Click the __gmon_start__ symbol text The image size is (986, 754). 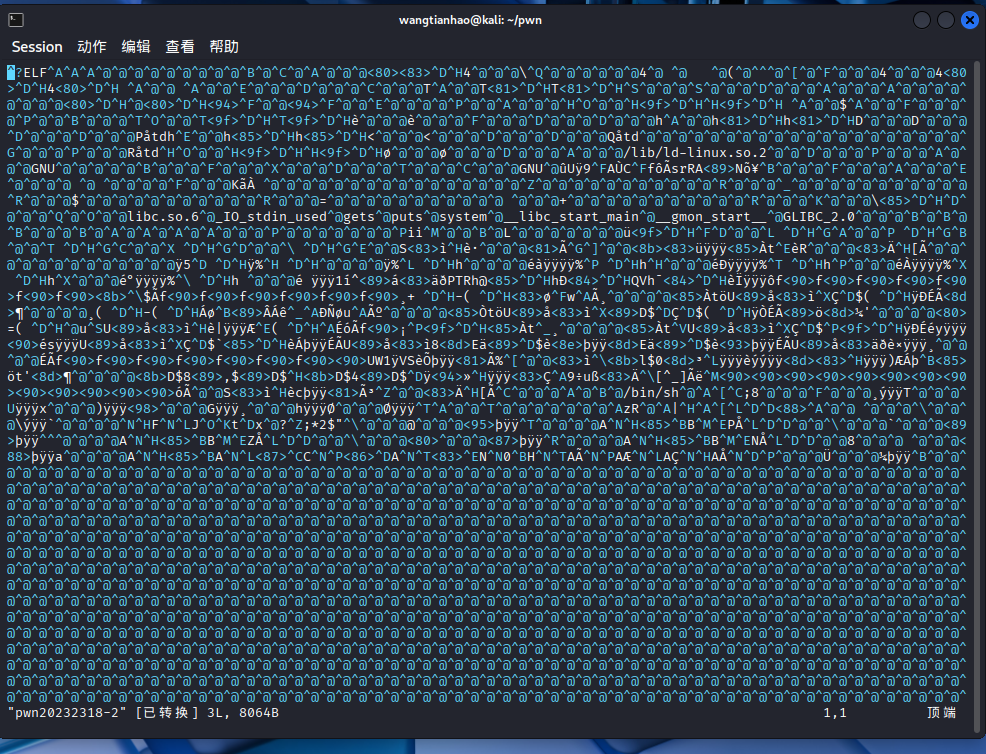[x=711, y=217]
